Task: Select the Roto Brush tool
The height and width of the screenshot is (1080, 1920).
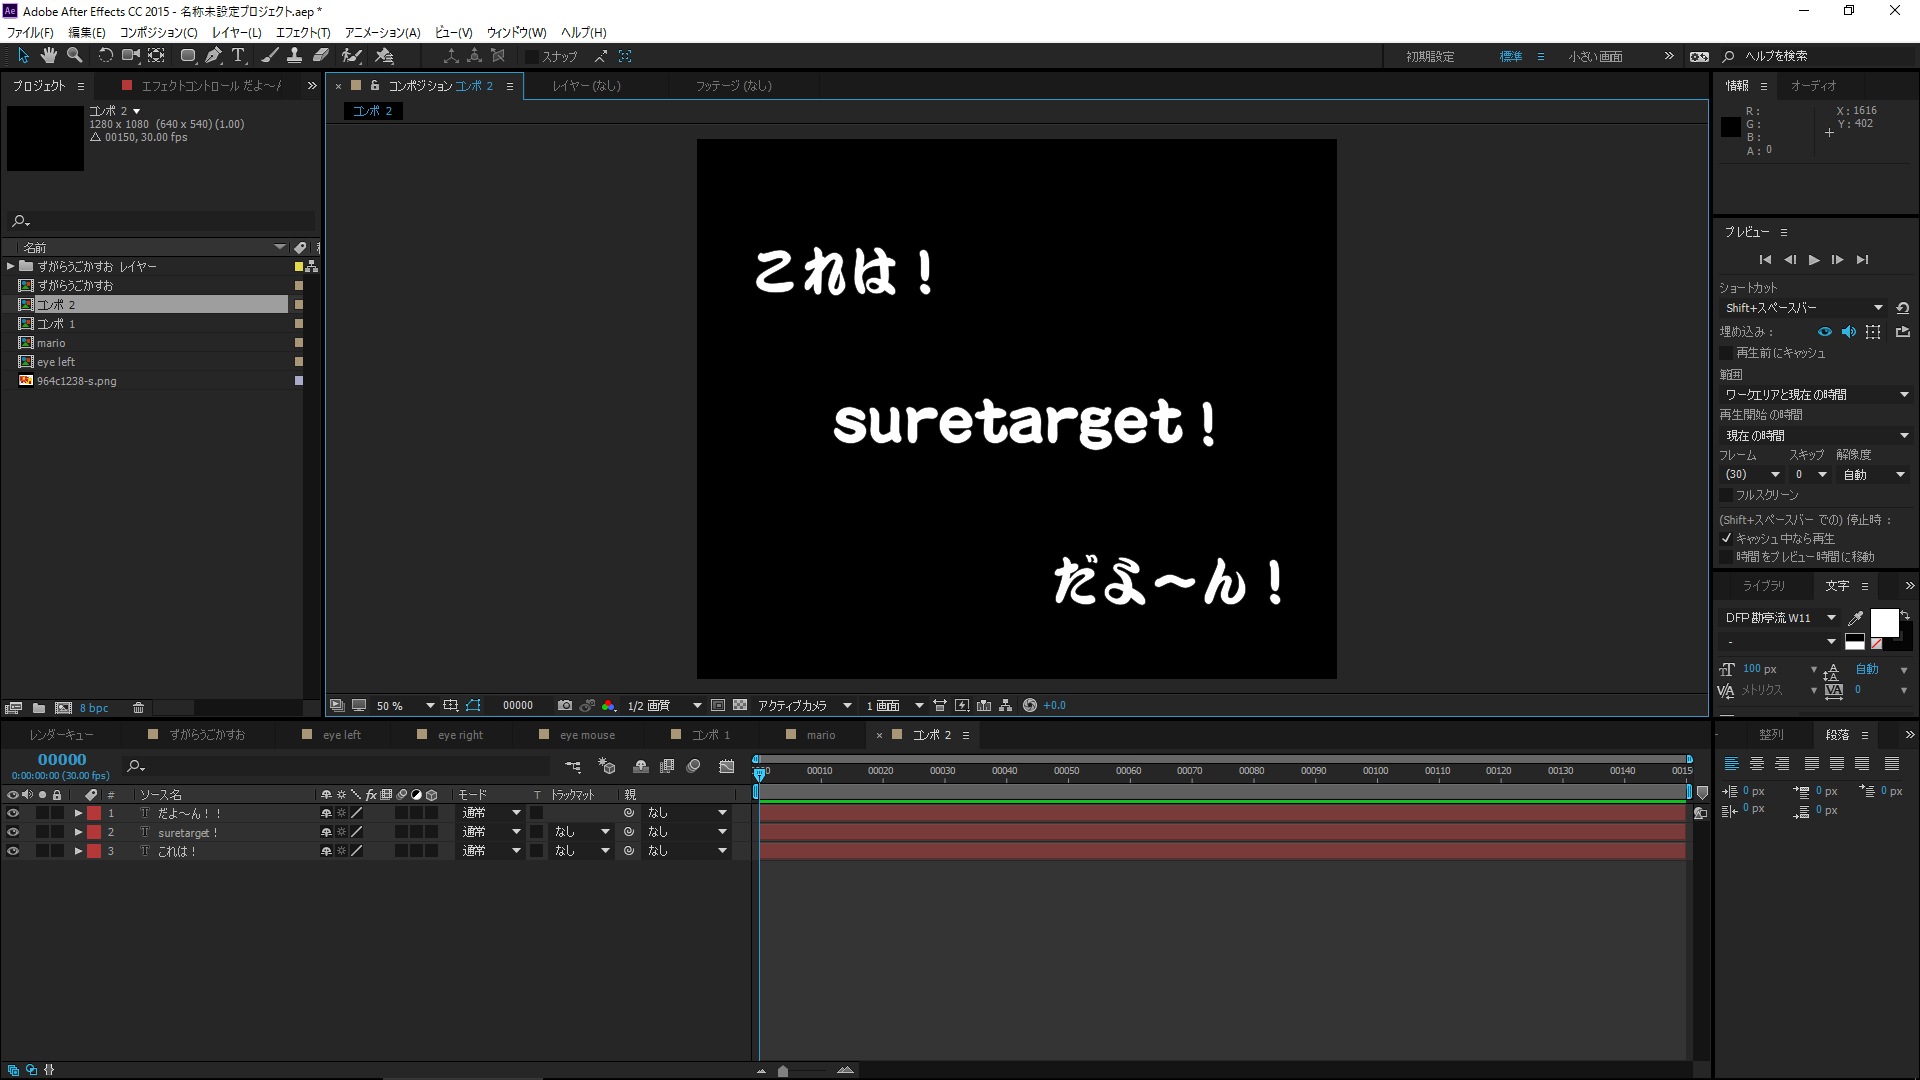Action: 352,56
